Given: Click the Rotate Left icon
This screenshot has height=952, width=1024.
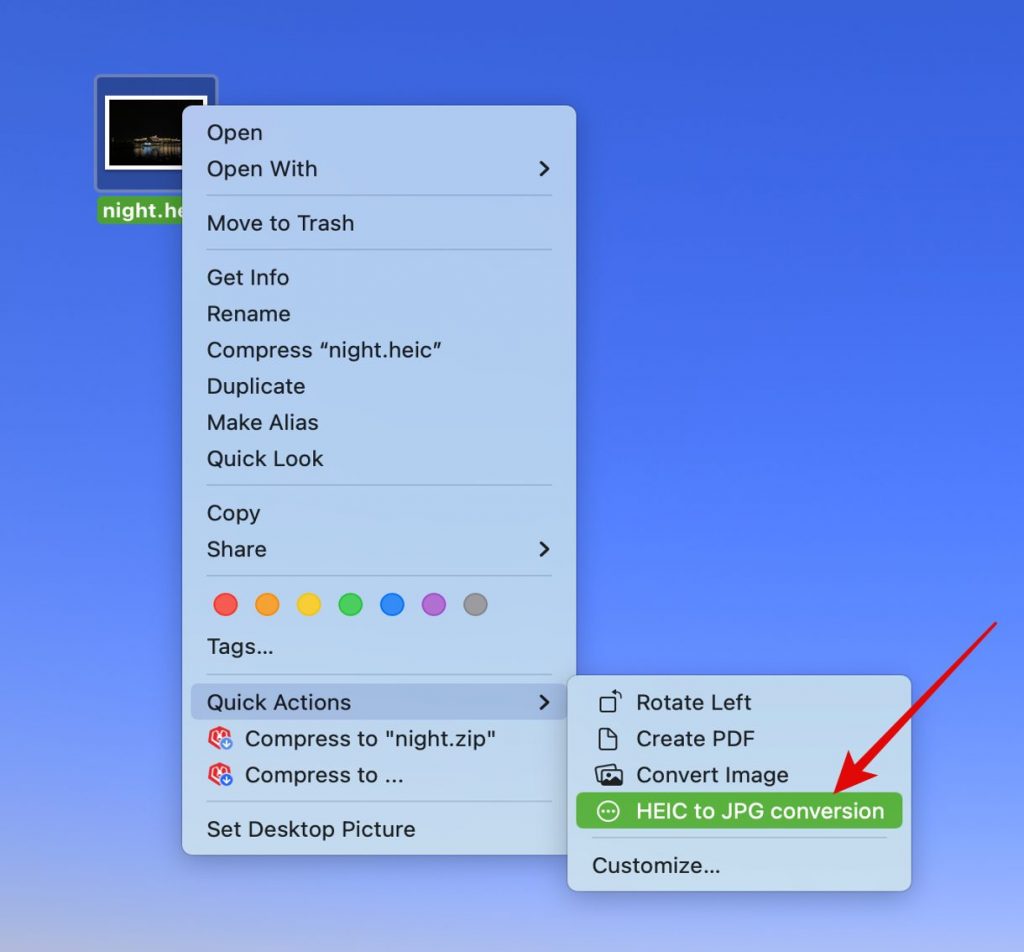Looking at the screenshot, I should point(609,702).
